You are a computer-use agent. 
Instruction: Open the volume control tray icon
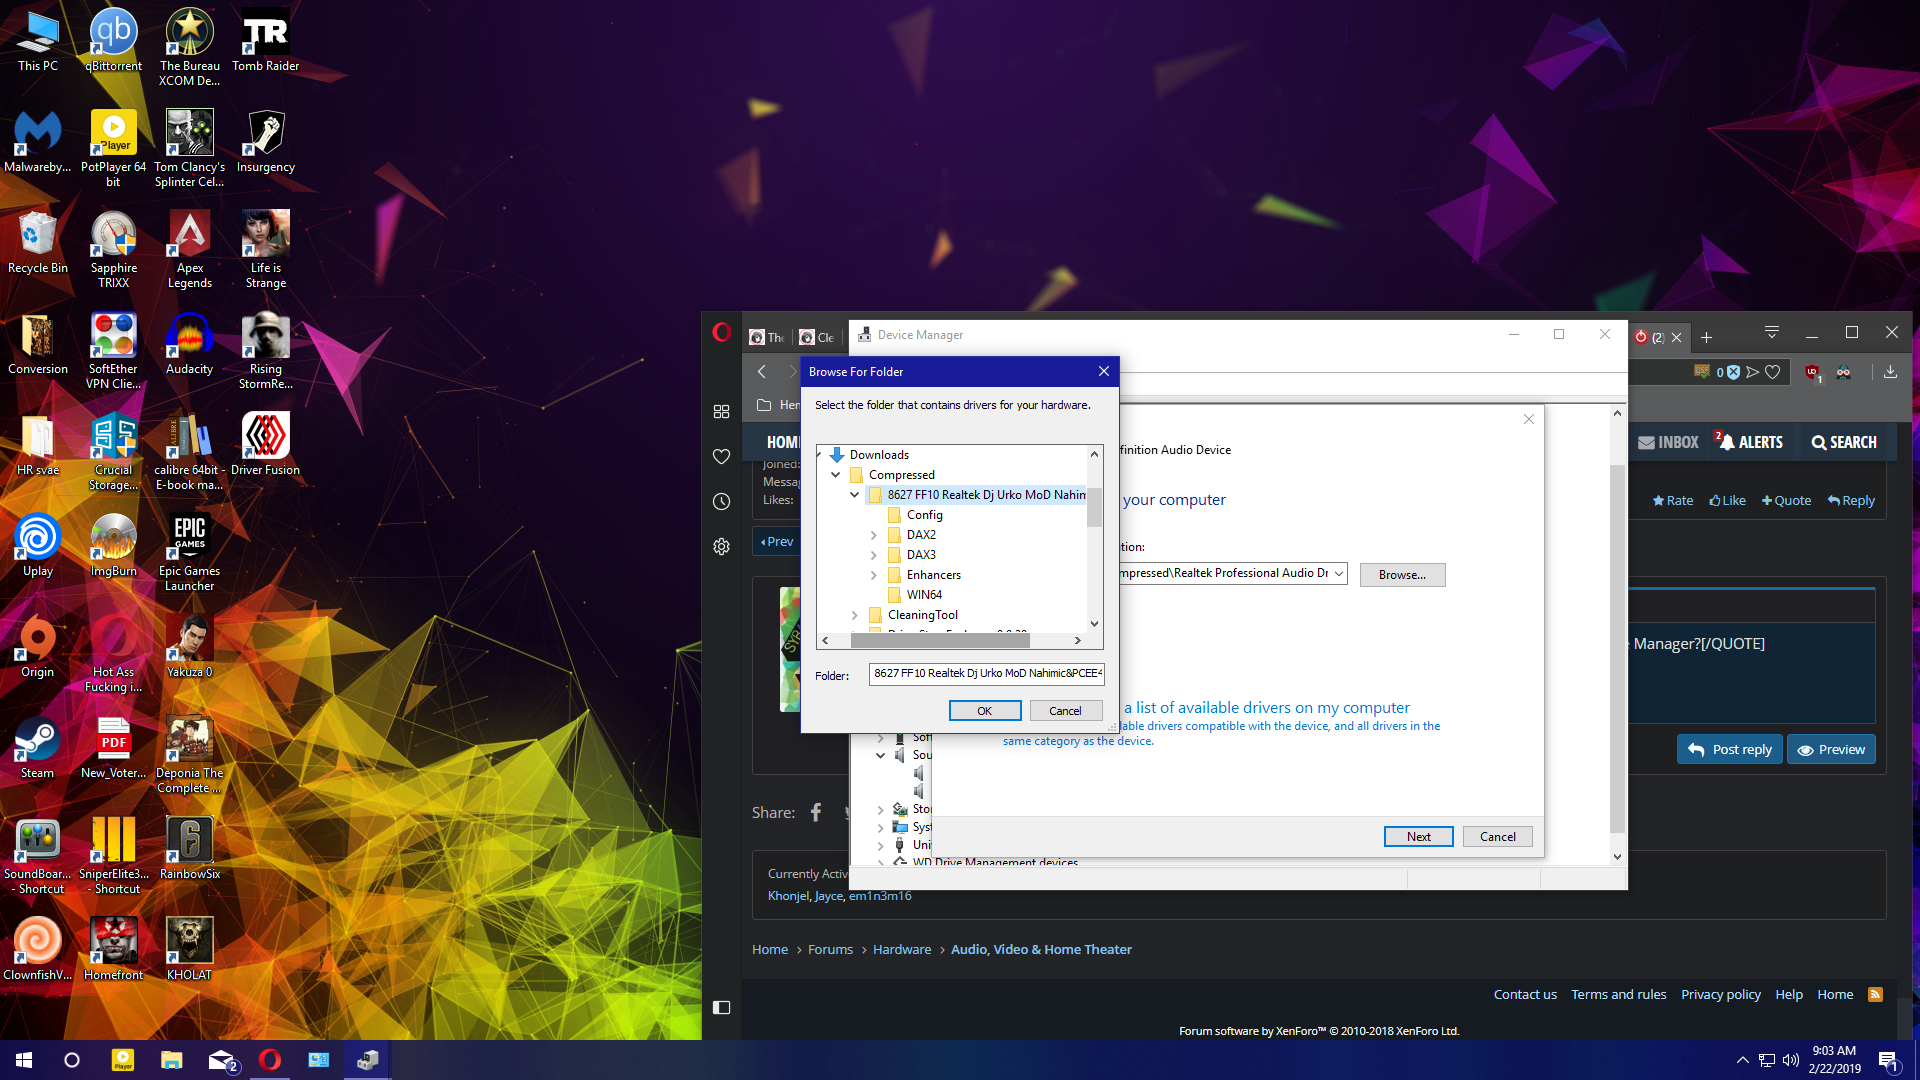point(1790,1060)
